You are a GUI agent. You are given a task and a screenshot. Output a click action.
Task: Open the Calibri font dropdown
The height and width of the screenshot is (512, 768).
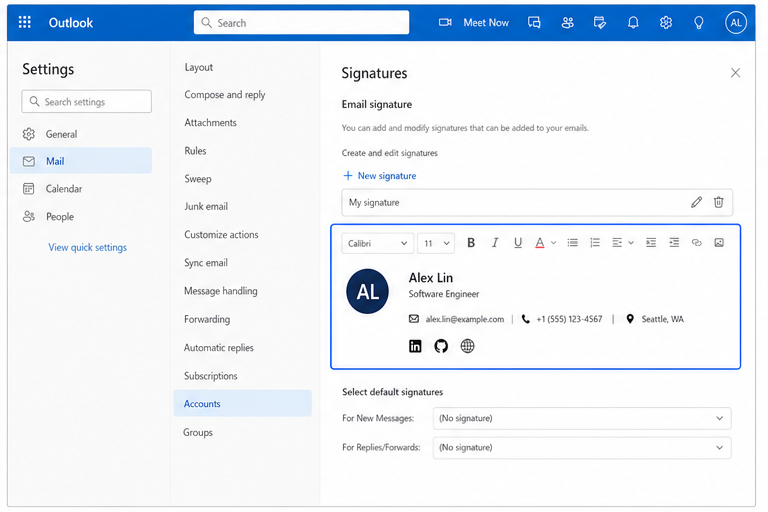[x=378, y=243]
